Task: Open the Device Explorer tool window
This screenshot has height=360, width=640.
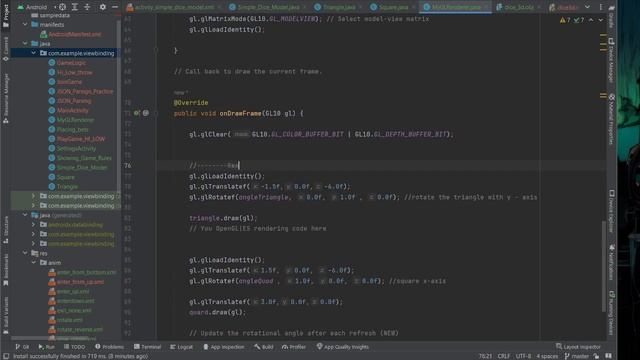Action: tap(611, 211)
